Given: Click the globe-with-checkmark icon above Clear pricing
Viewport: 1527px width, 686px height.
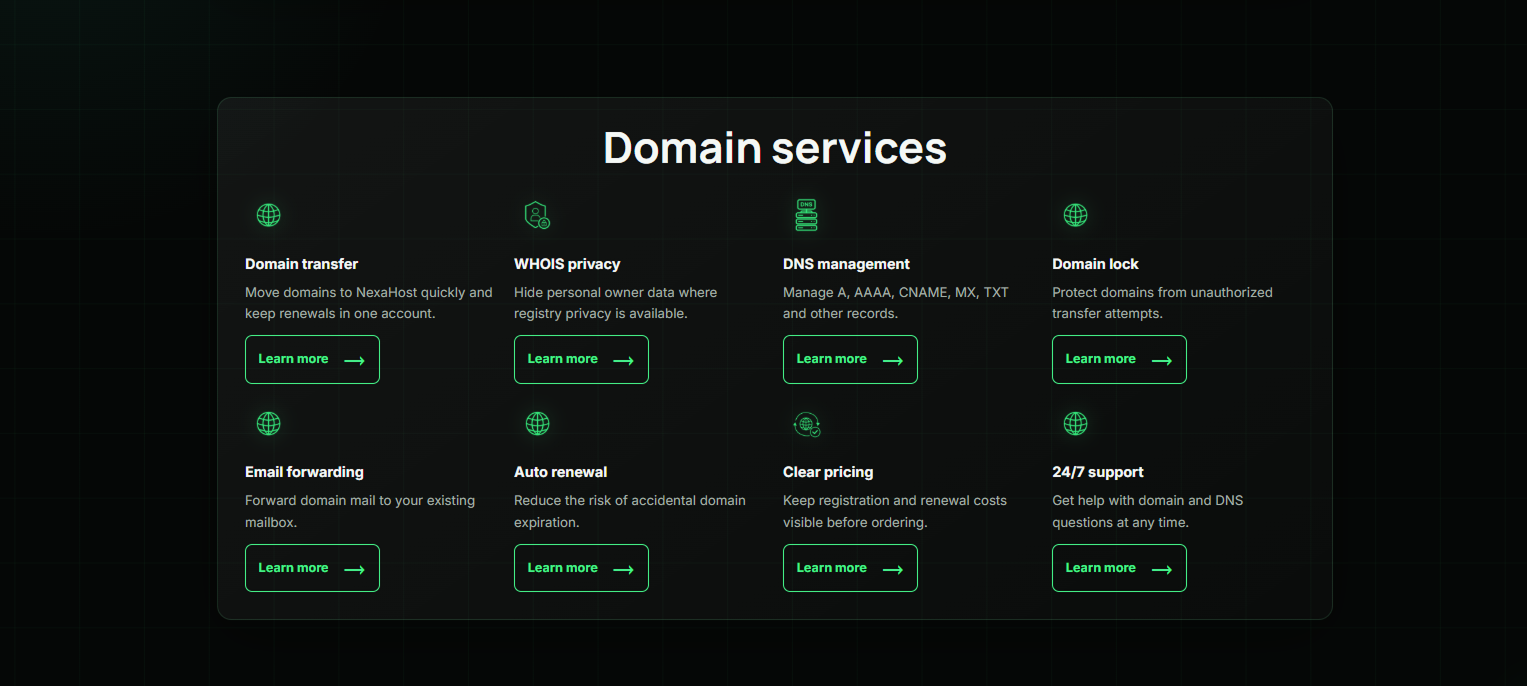Looking at the screenshot, I should (806, 424).
